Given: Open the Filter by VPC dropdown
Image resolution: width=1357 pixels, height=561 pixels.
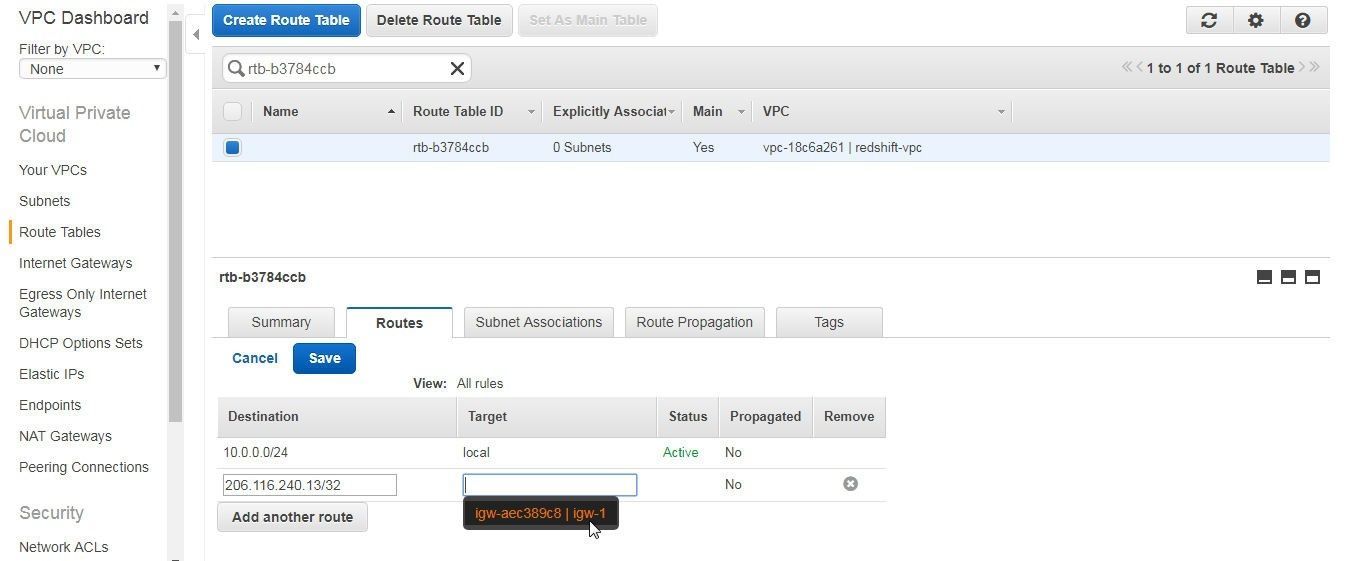Looking at the screenshot, I should coord(92,69).
